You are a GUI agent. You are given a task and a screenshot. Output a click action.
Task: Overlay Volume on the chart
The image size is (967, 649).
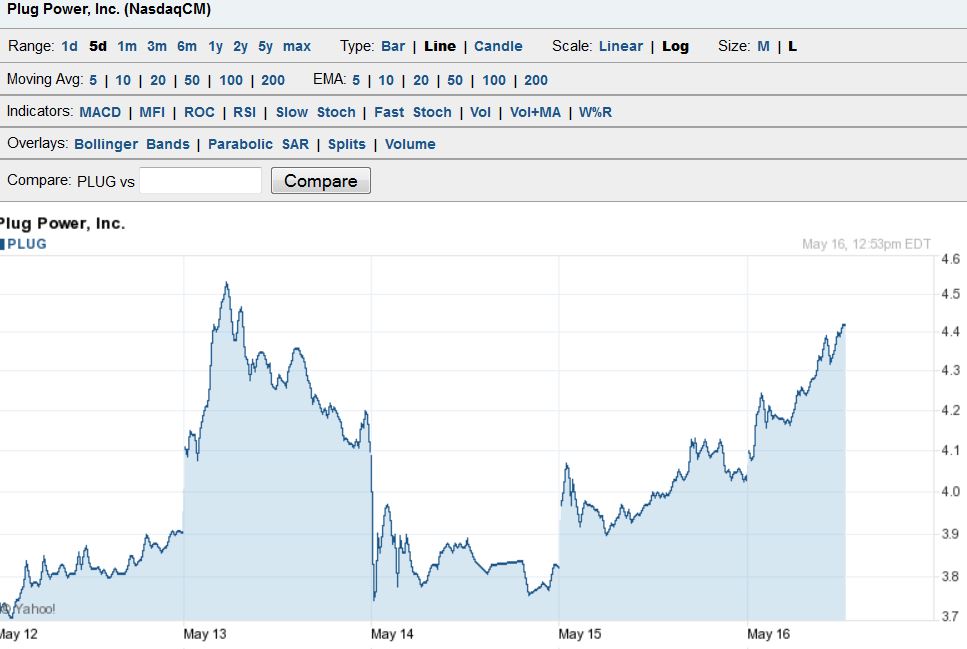click(410, 144)
